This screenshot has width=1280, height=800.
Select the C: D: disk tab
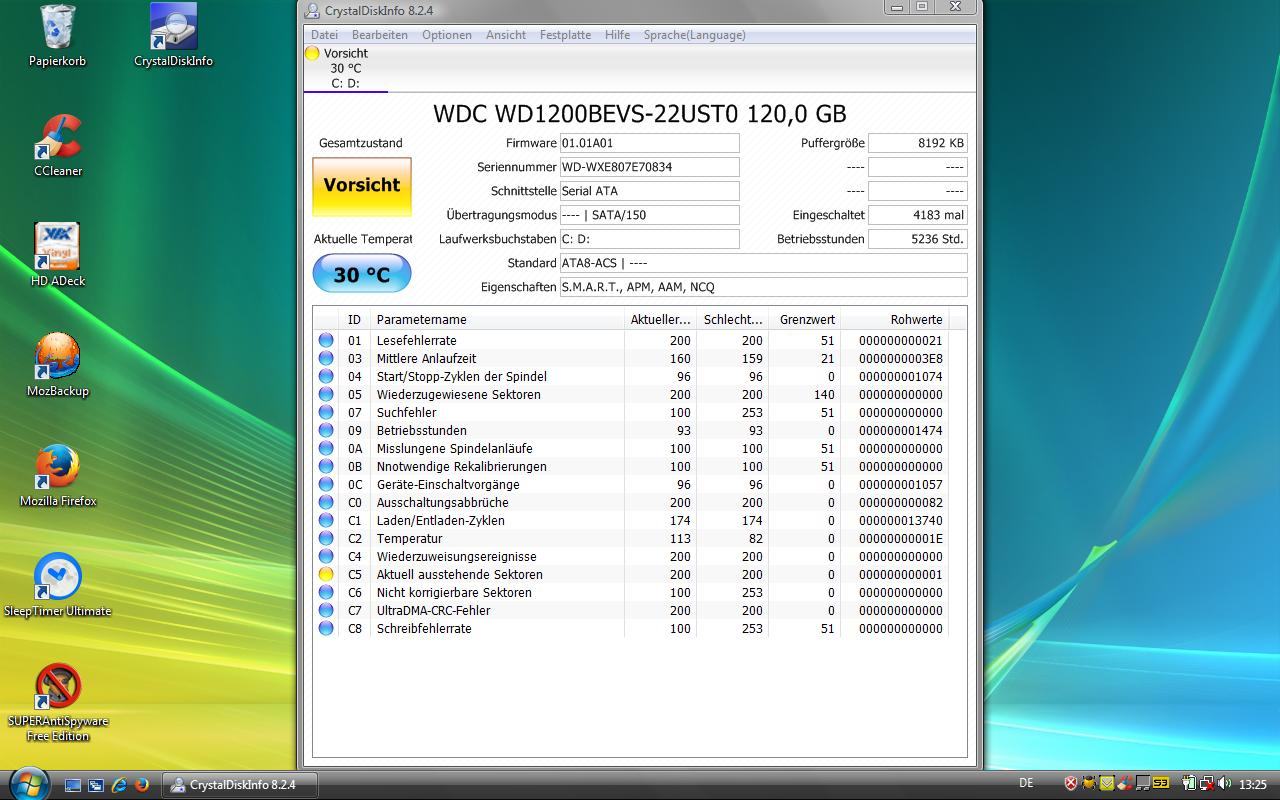click(x=345, y=68)
